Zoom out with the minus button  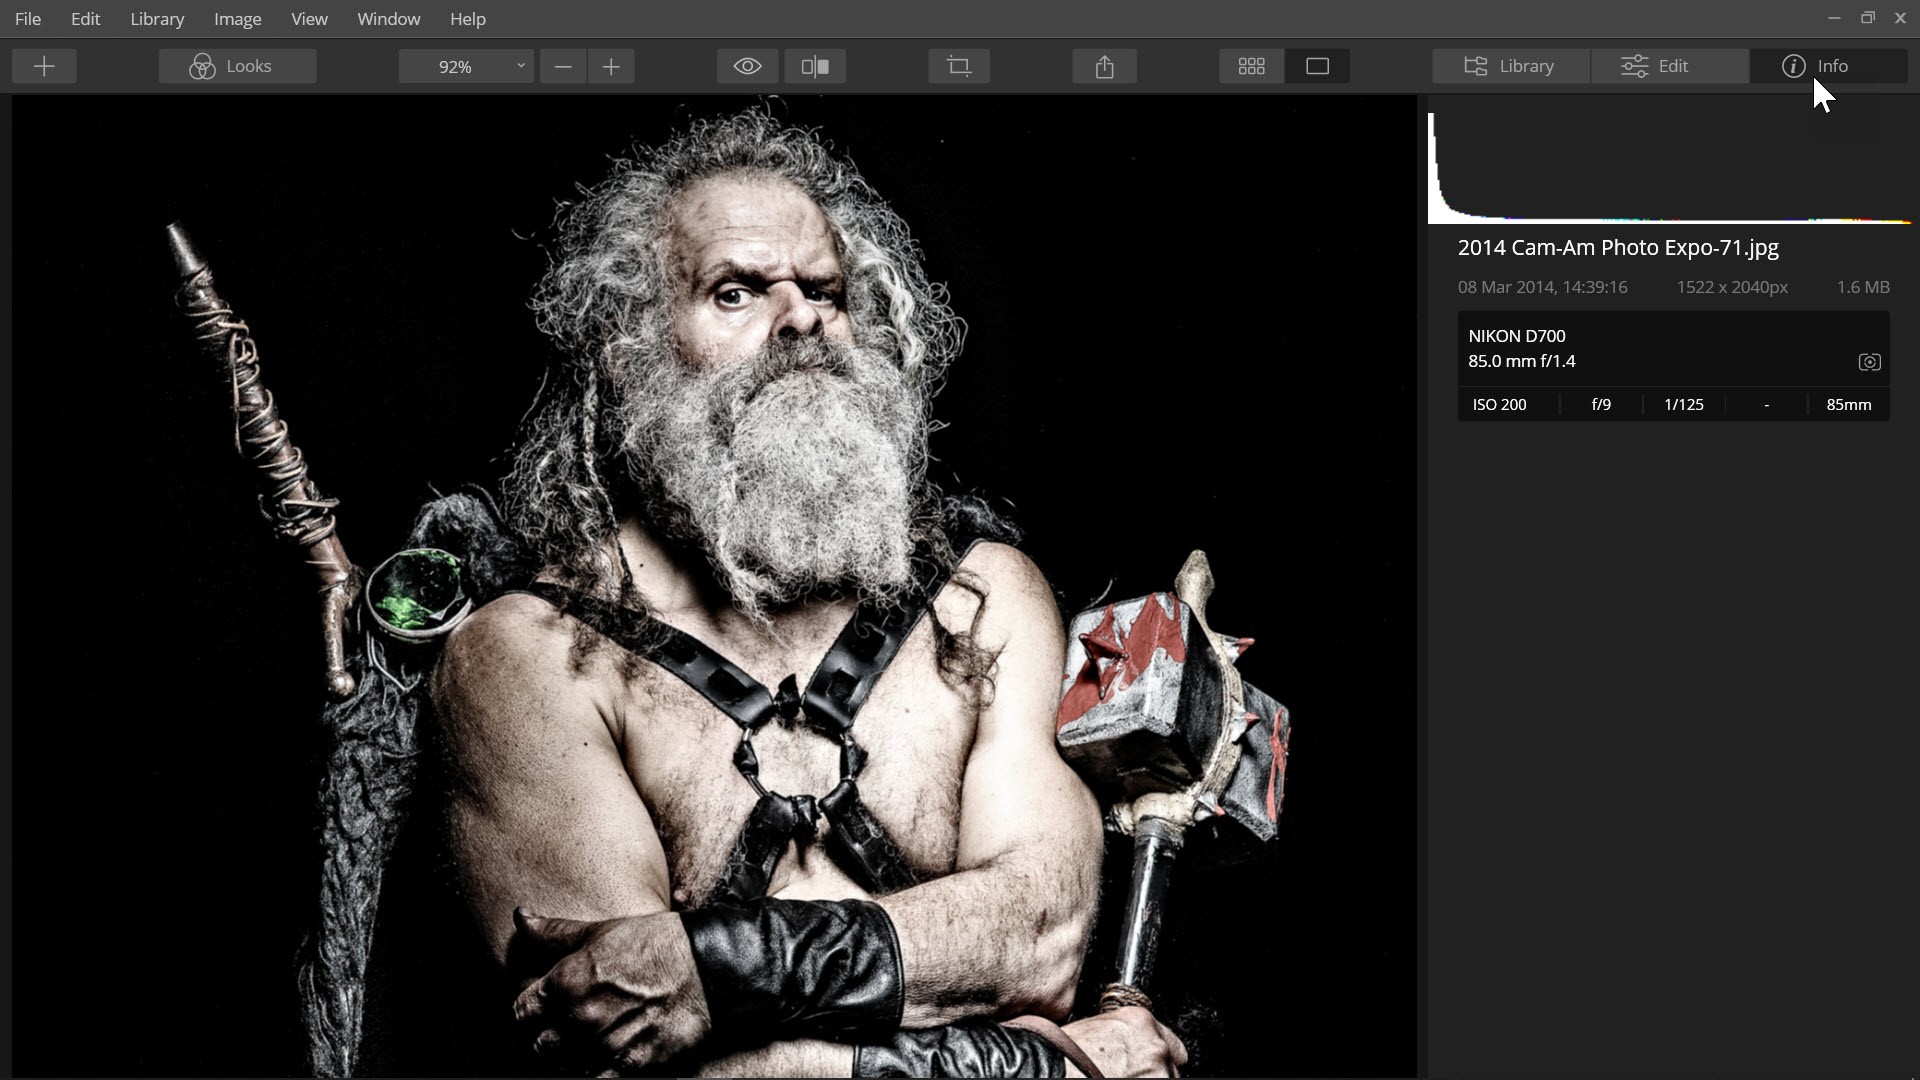563,66
